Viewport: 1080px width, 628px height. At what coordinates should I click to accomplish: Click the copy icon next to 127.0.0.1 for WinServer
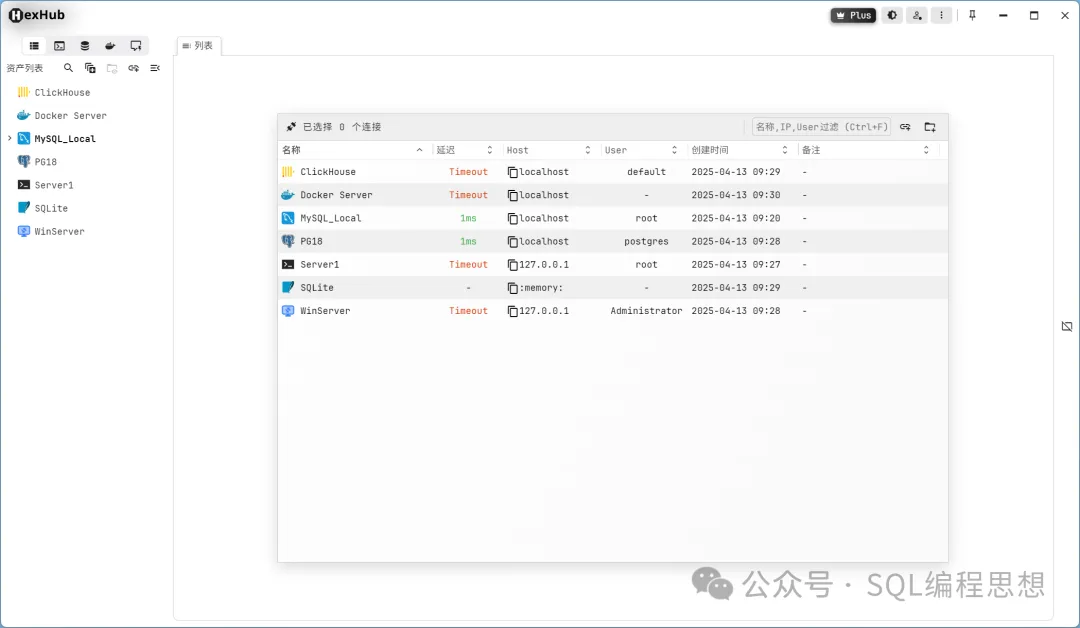[512, 311]
